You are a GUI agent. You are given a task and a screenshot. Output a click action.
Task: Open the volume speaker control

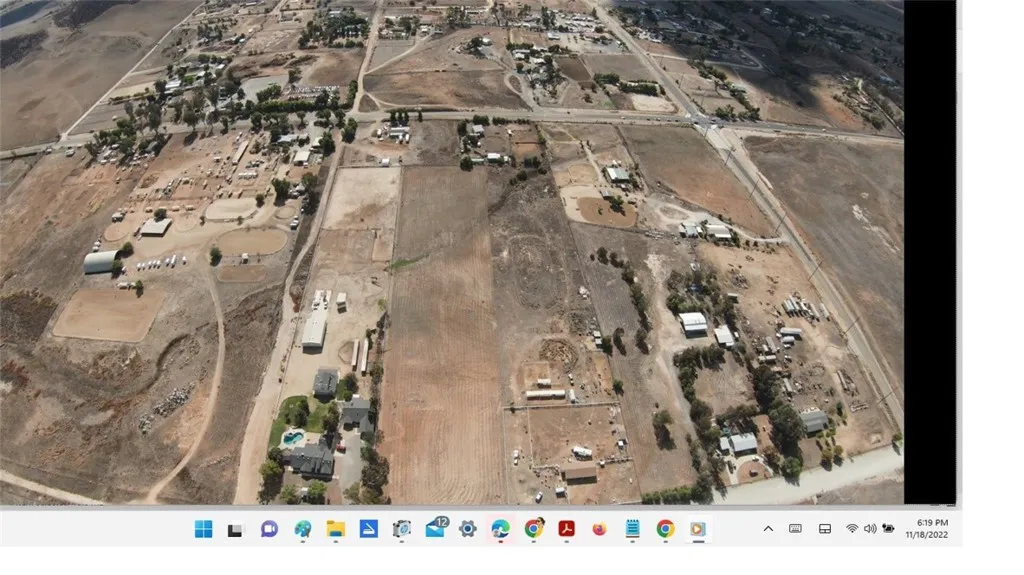coord(870,529)
